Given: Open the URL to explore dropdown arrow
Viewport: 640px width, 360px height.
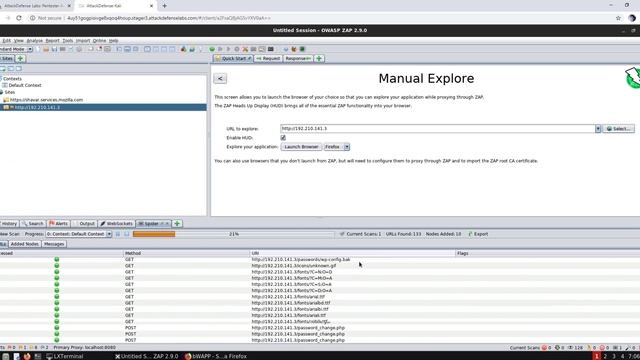Looking at the screenshot, I should point(598,129).
